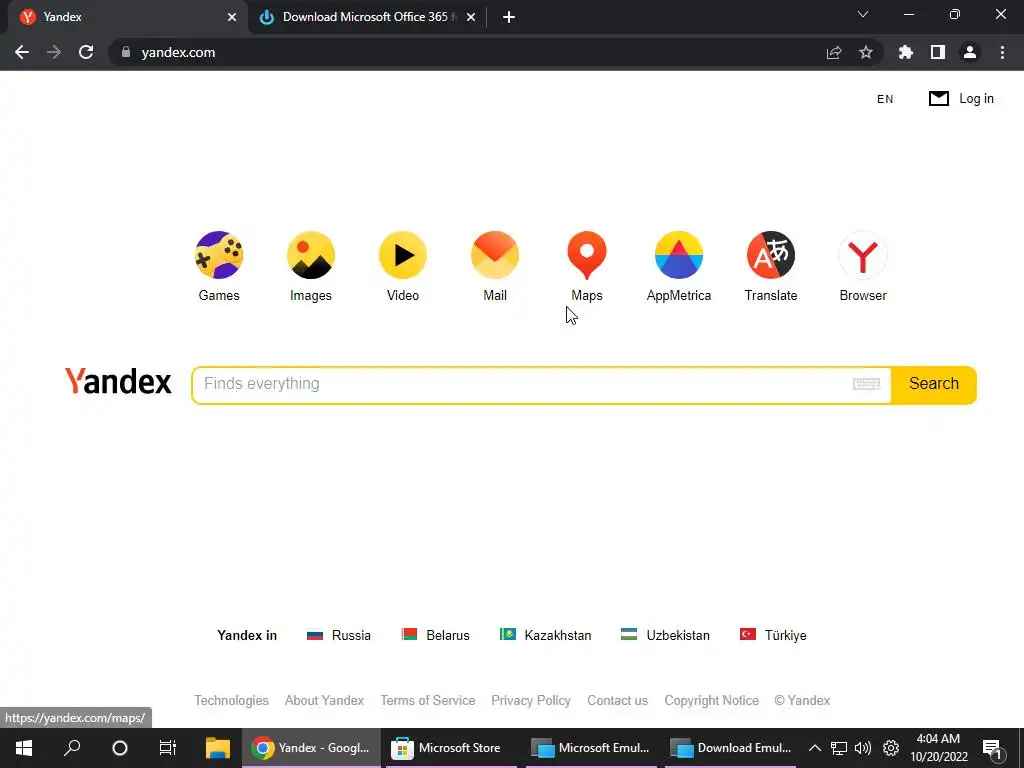Click the mail envelope next to Log in

click(938, 99)
